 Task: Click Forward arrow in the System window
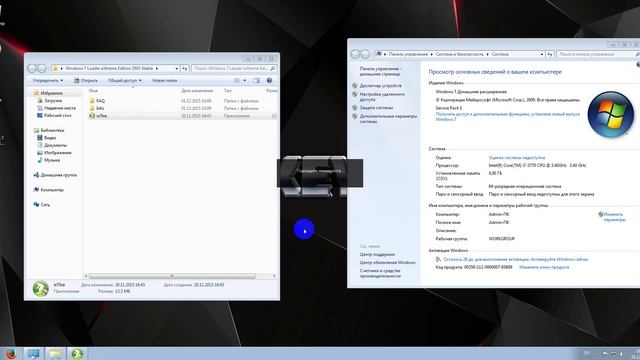click(x=365, y=54)
